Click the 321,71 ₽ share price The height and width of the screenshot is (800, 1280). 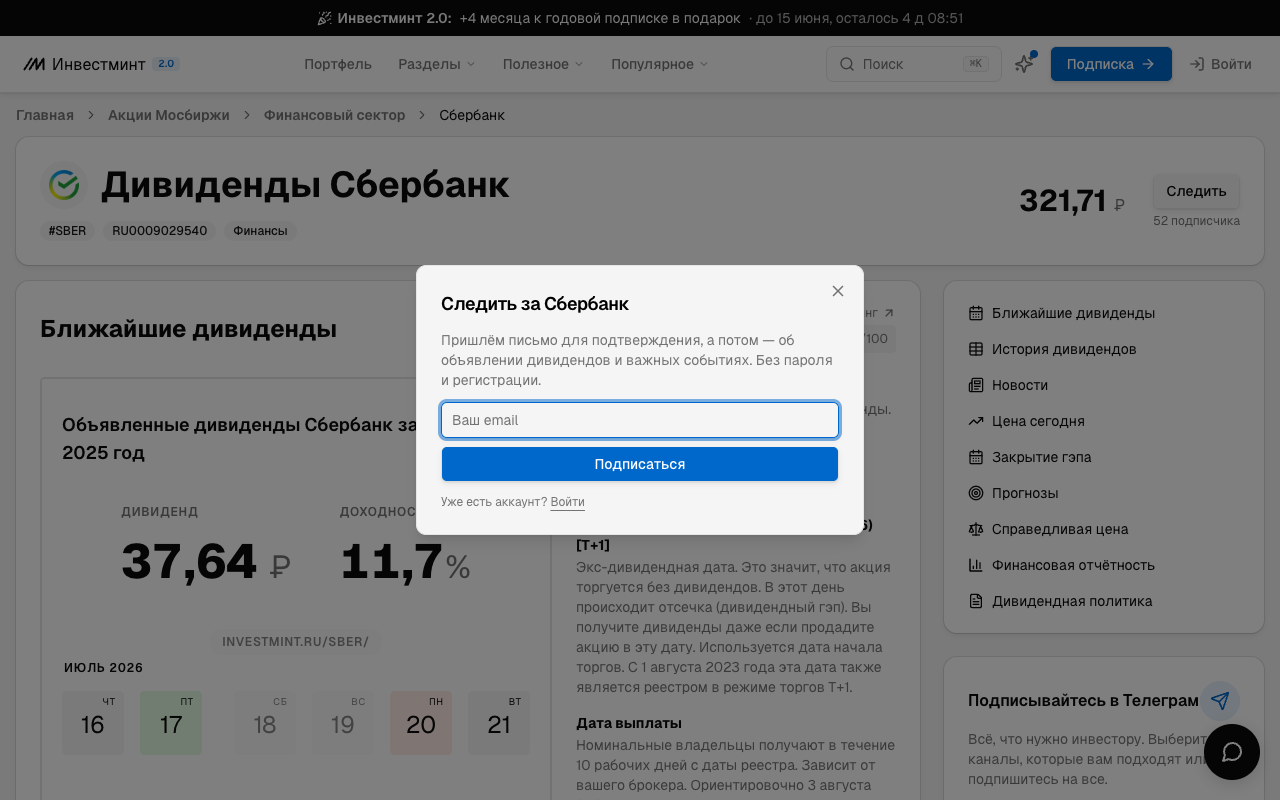pyautogui.click(x=1072, y=201)
